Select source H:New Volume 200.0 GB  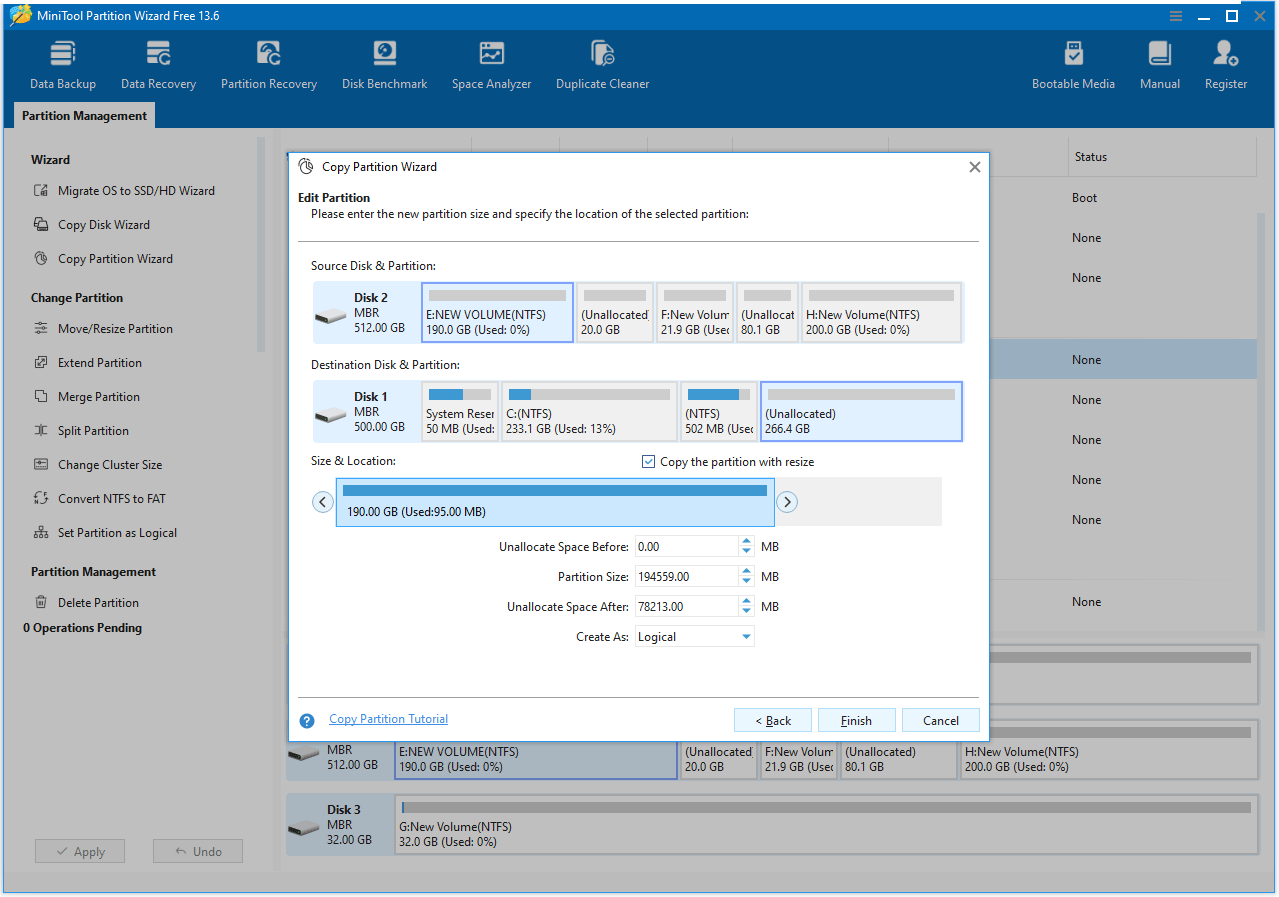(x=881, y=313)
